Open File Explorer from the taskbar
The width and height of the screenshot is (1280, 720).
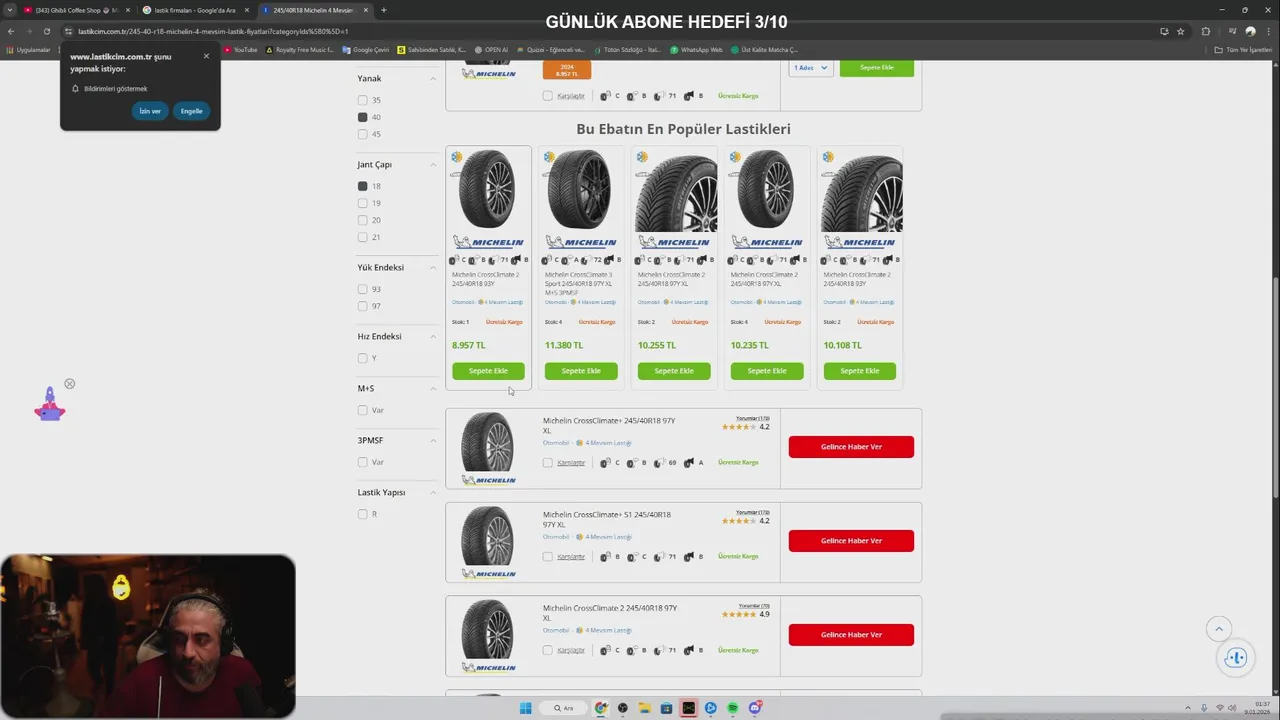click(645, 708)
